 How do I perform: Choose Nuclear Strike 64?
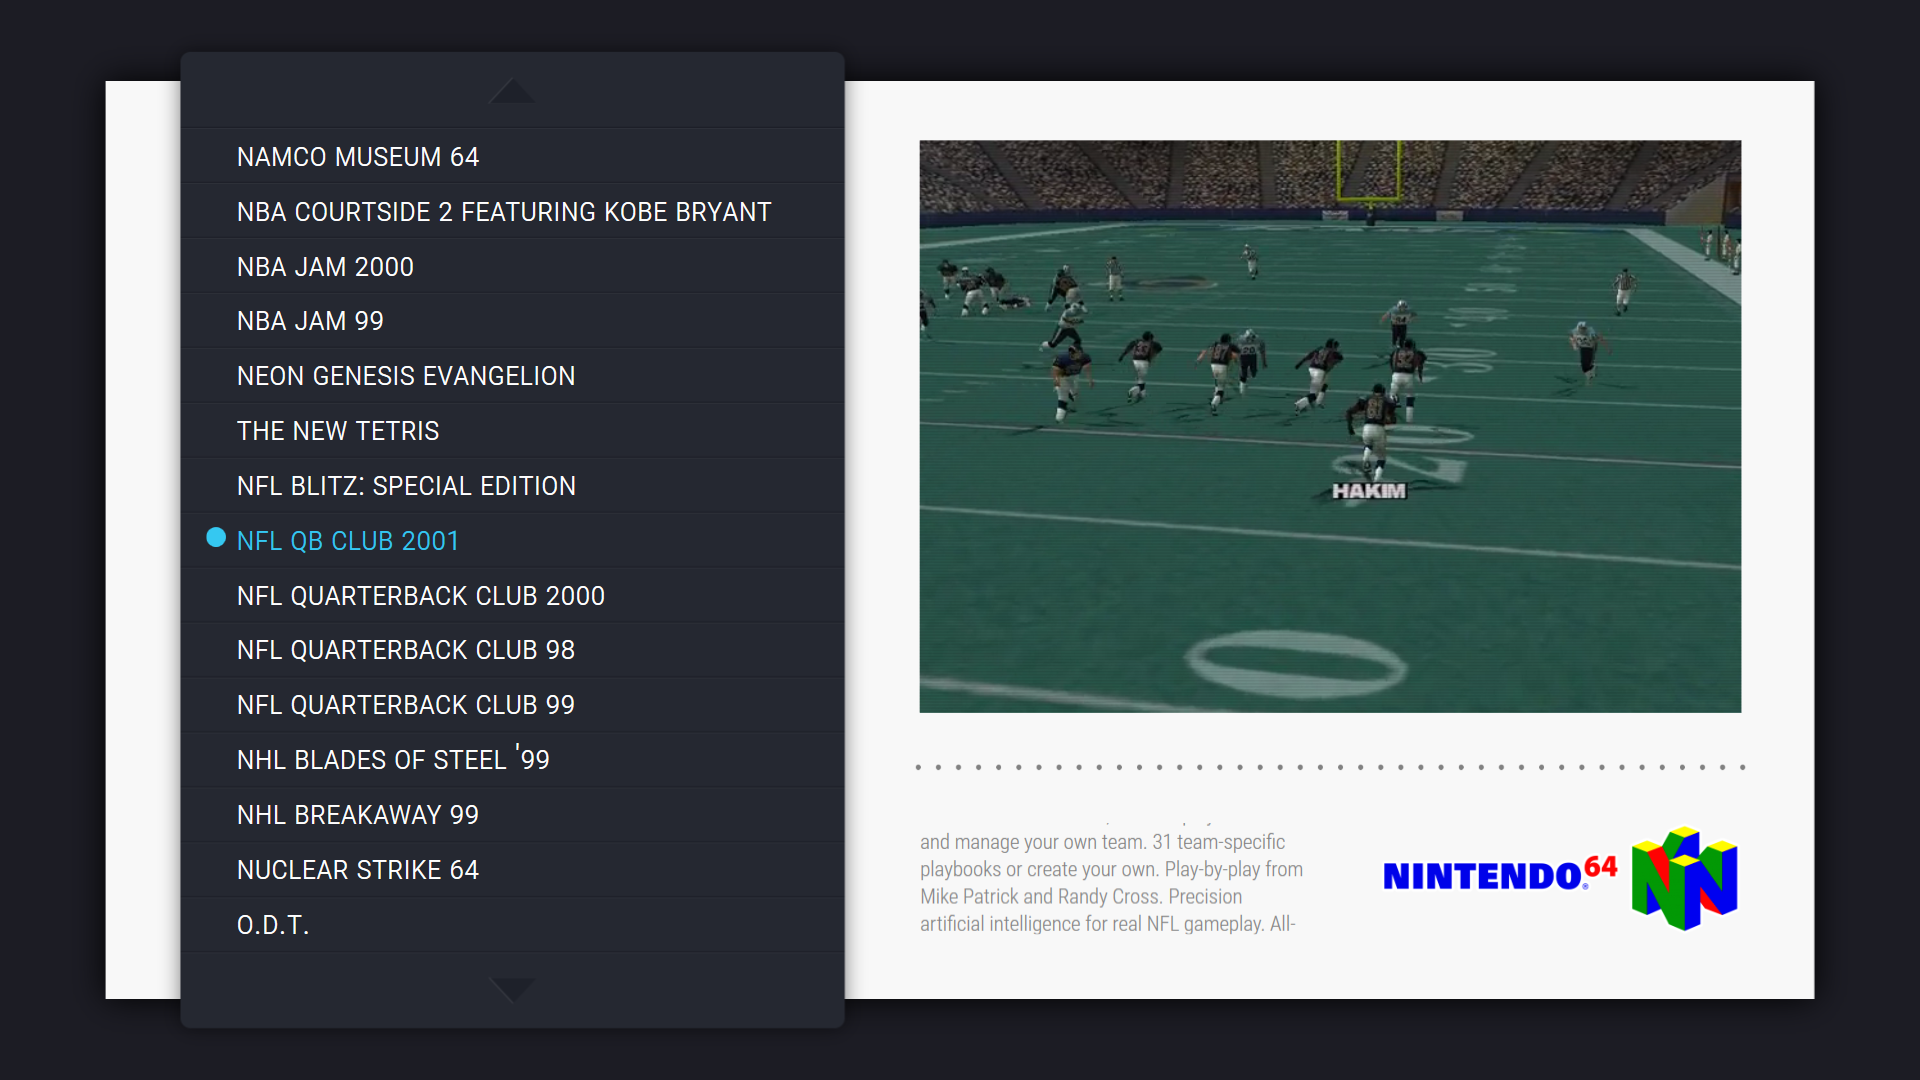coord(512,870)
